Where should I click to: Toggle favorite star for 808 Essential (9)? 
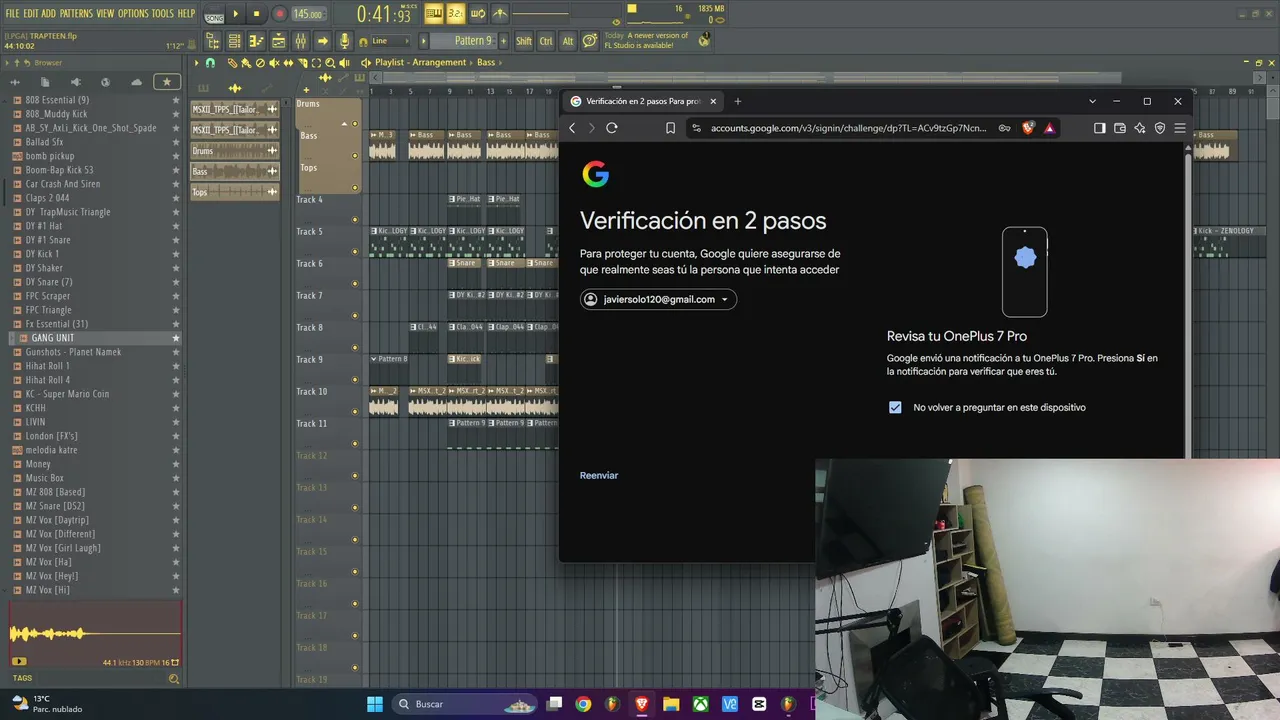[176, 100]
